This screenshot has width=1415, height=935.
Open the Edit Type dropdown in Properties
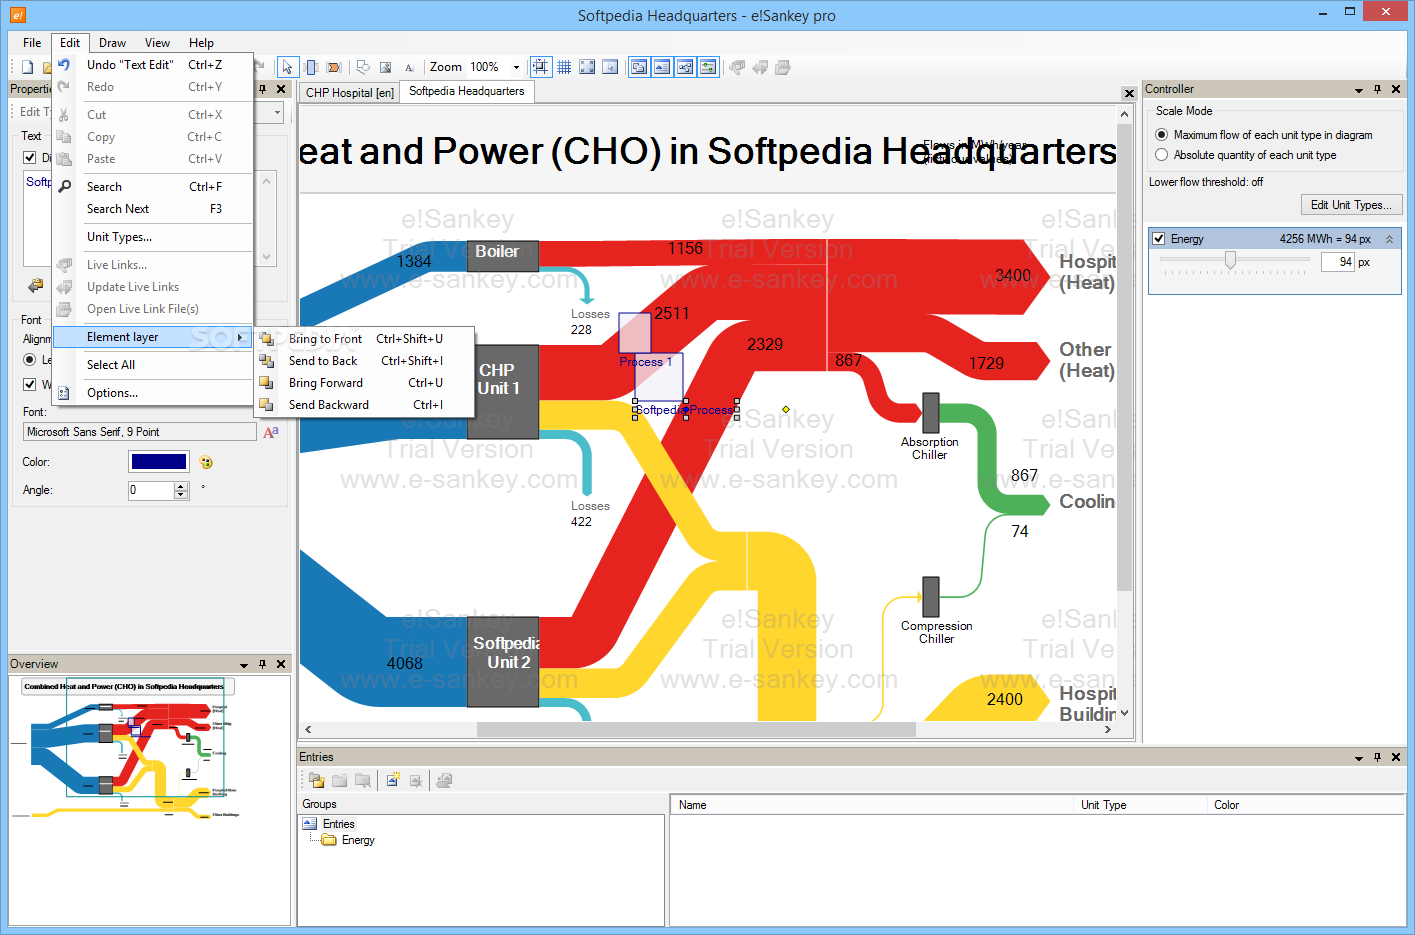pos(277,112)
